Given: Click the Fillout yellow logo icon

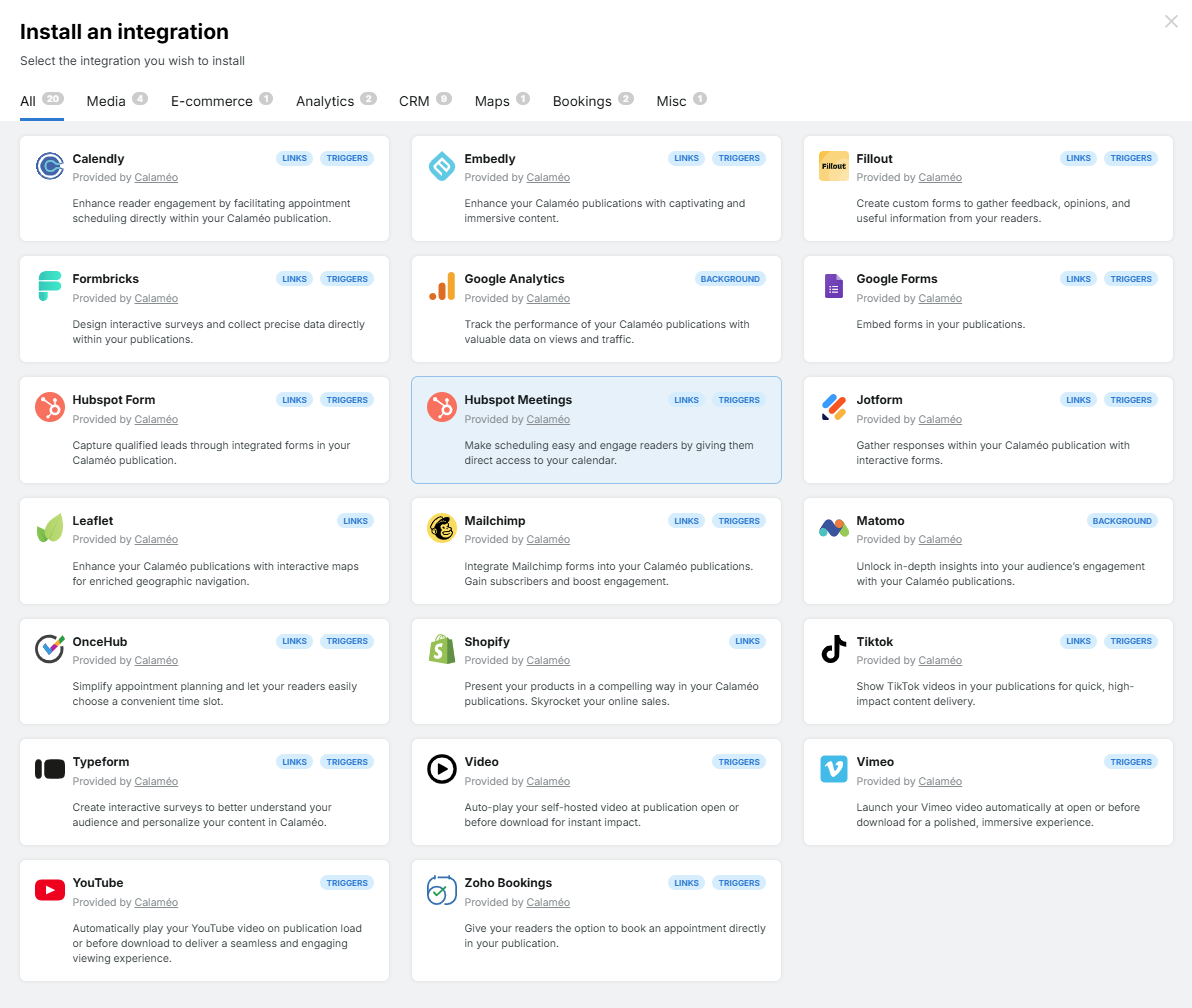Looking at the screenshot, I should (x=833, y=166).
